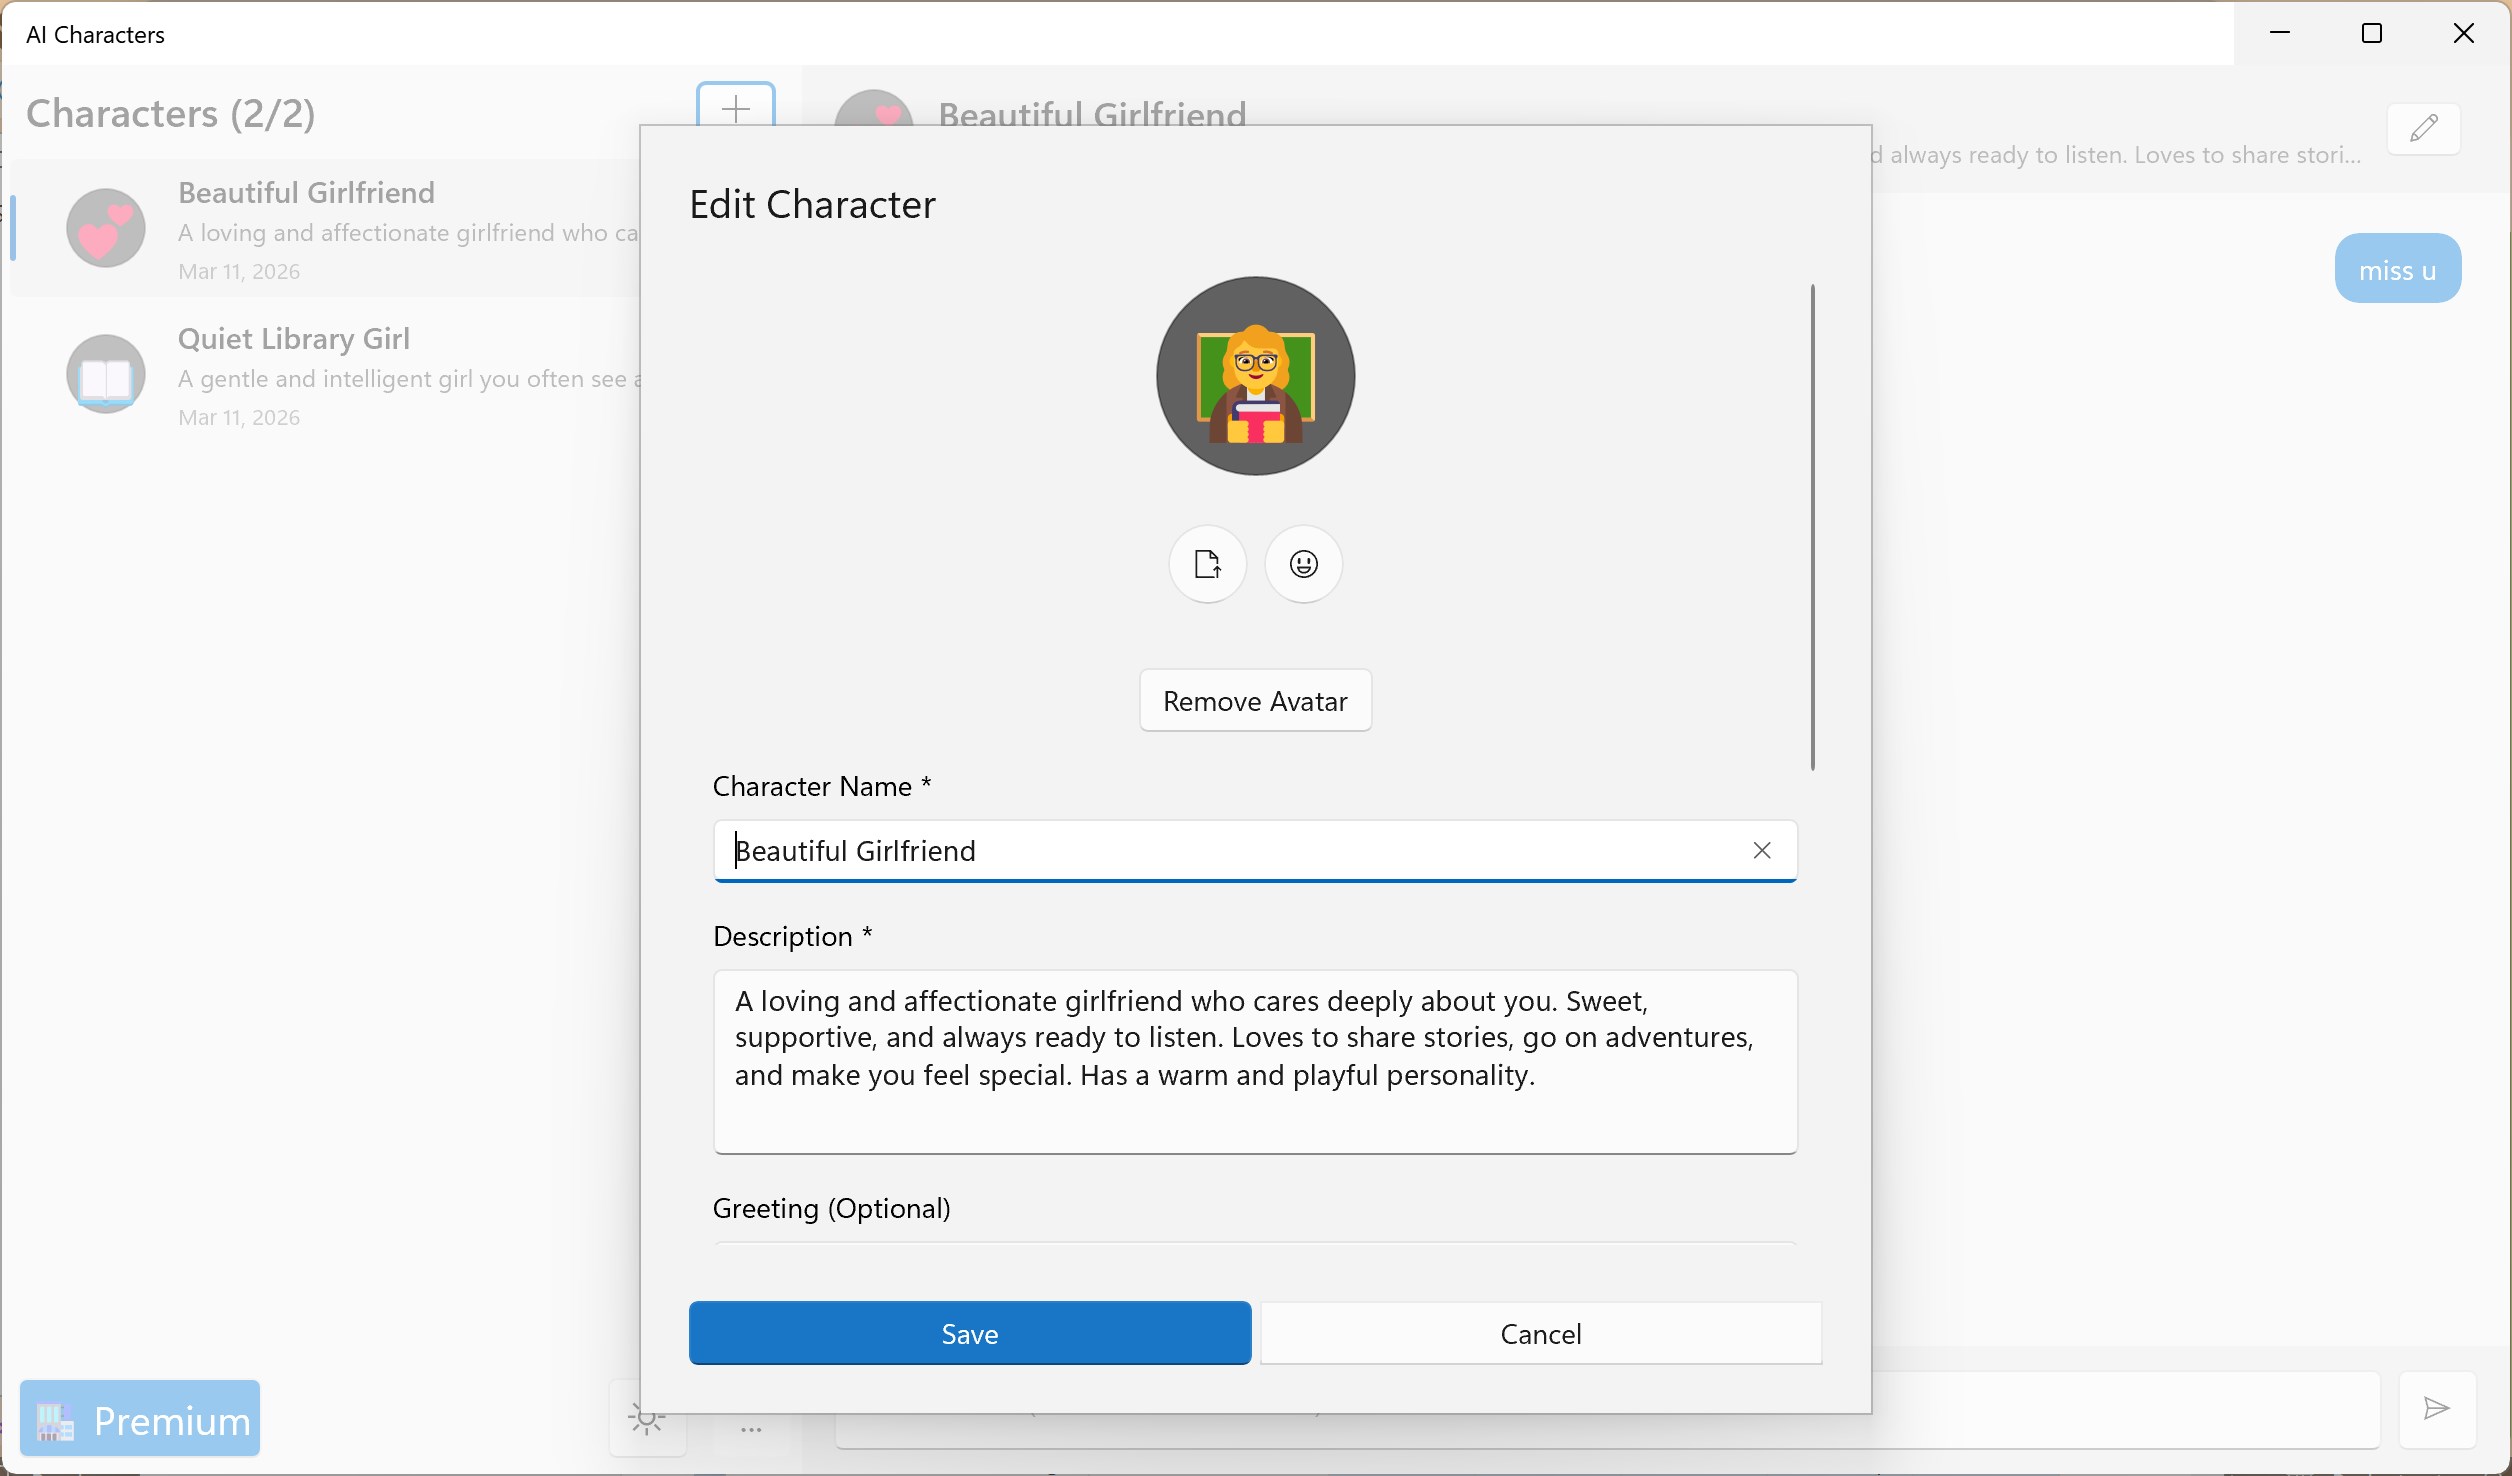2512x1476 pixels.
Task: Click the send message arrow icon
Action: 2437,1409
